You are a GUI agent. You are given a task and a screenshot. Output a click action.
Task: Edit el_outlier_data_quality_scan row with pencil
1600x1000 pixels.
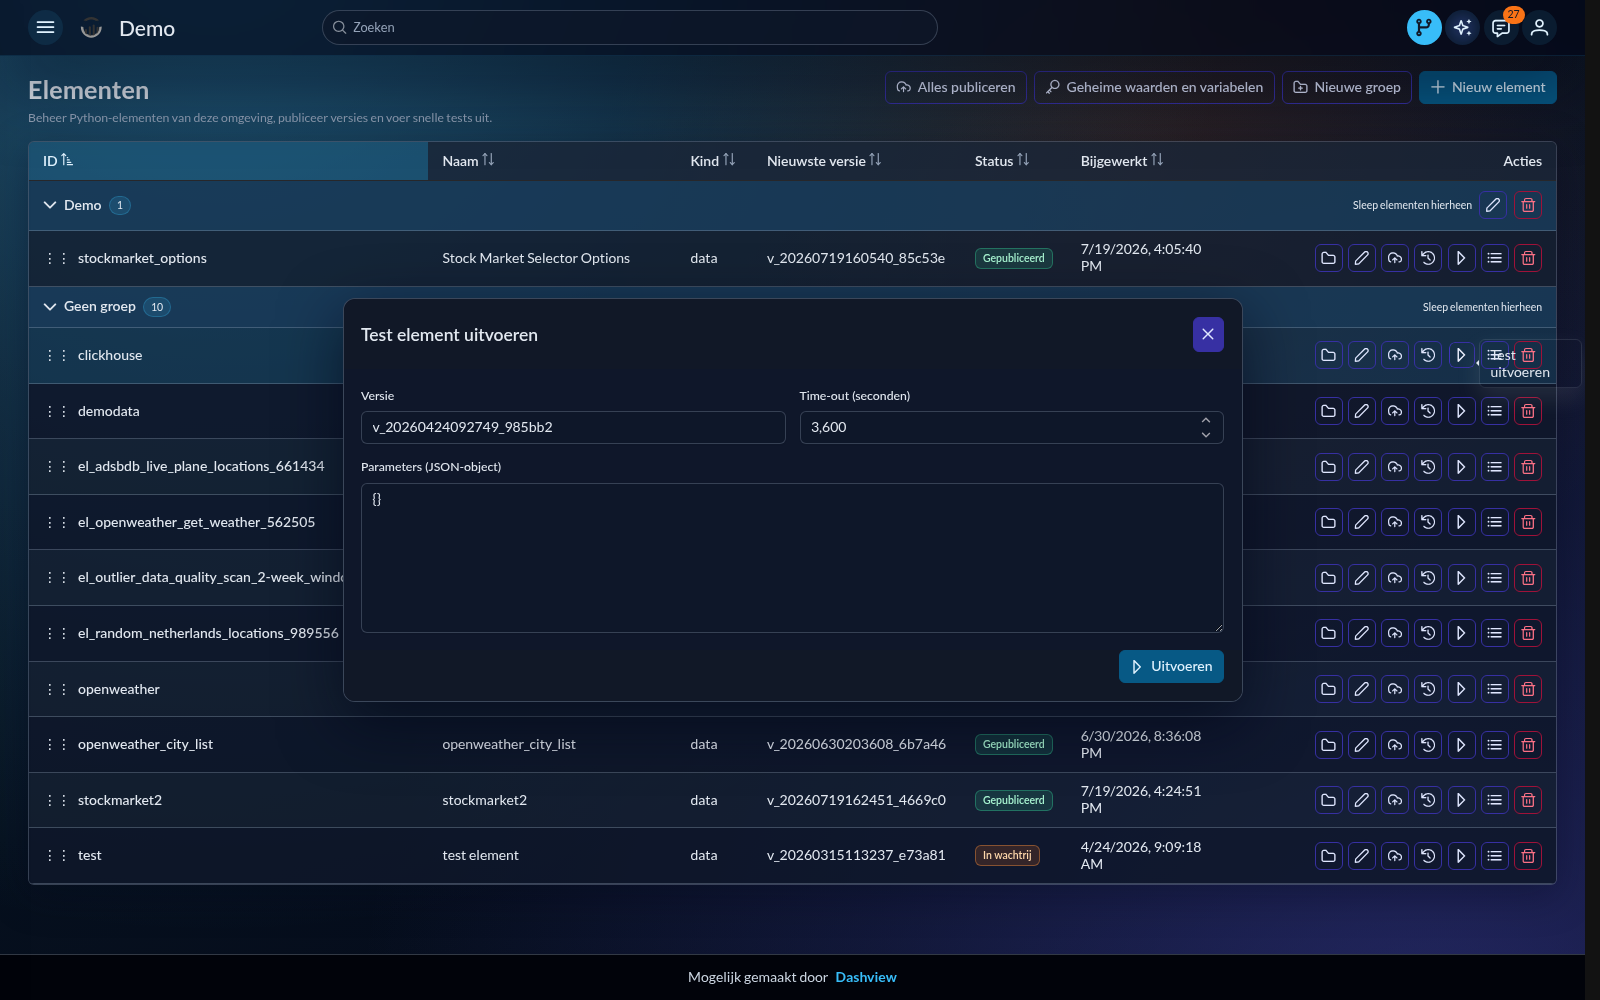[1362, 578]
